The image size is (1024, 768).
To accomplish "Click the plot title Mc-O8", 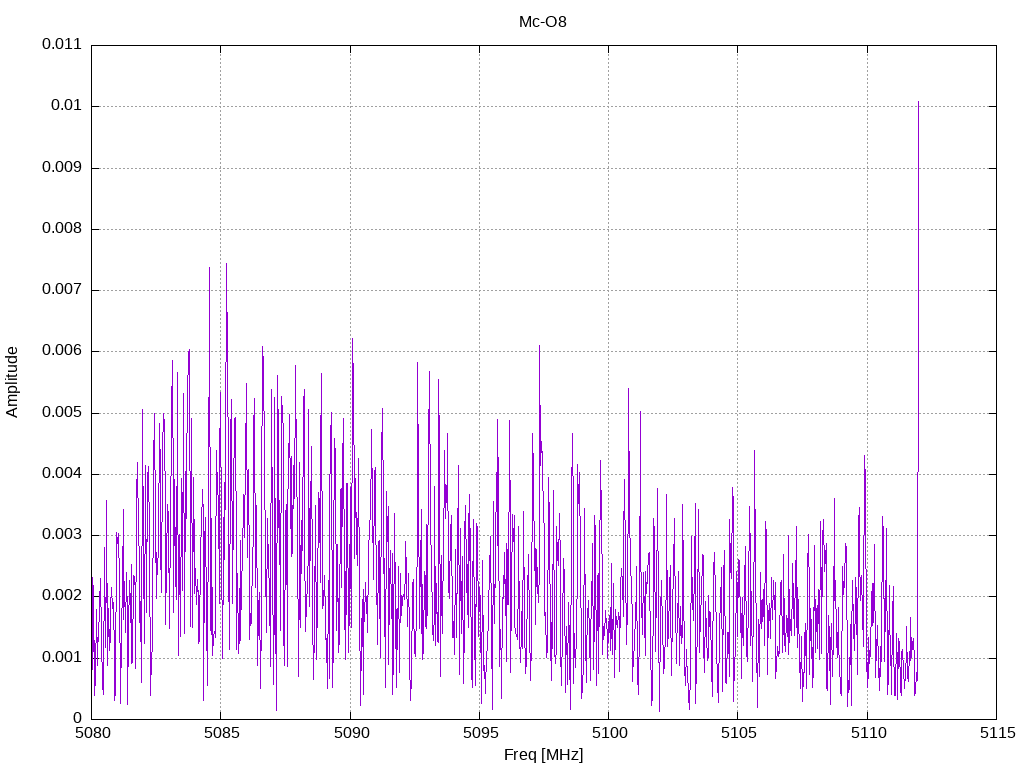I will 542,21.
